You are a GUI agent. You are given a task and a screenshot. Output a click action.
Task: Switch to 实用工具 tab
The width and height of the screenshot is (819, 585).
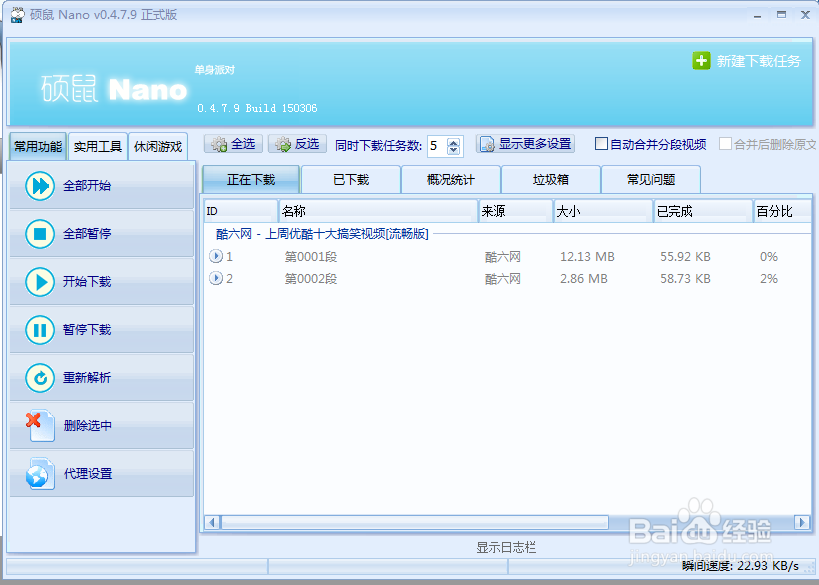click(x=98, y=146)
